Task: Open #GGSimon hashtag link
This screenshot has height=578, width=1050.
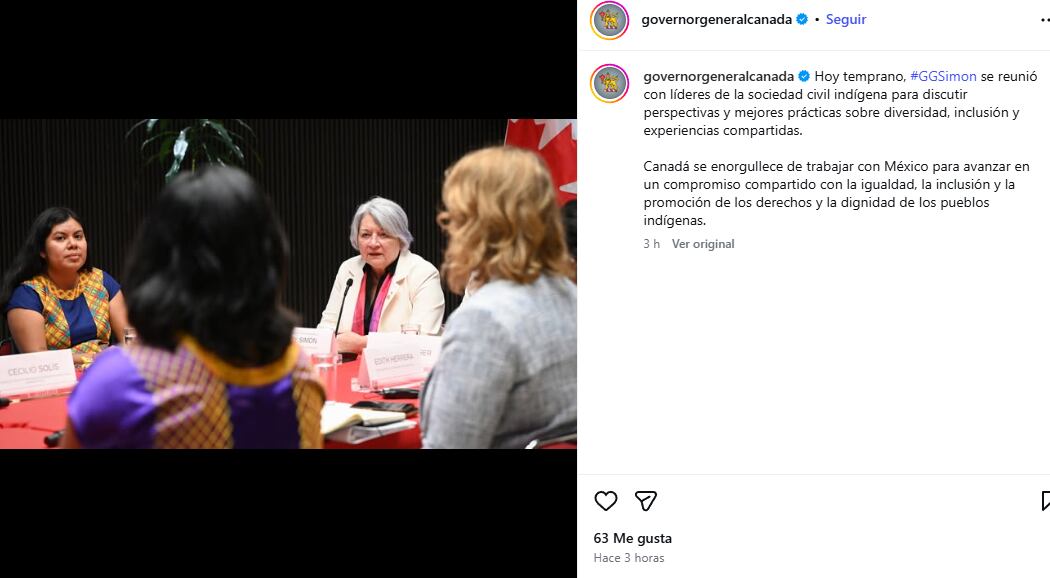Action: coord(943,76)
